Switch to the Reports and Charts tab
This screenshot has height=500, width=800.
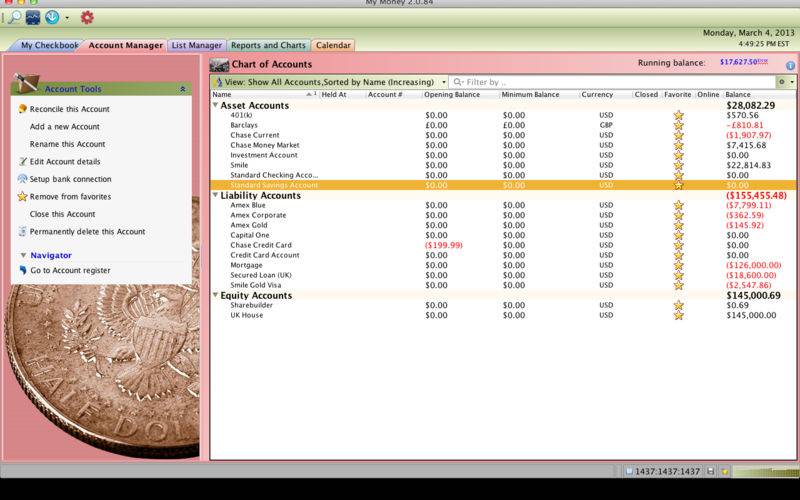268,45
